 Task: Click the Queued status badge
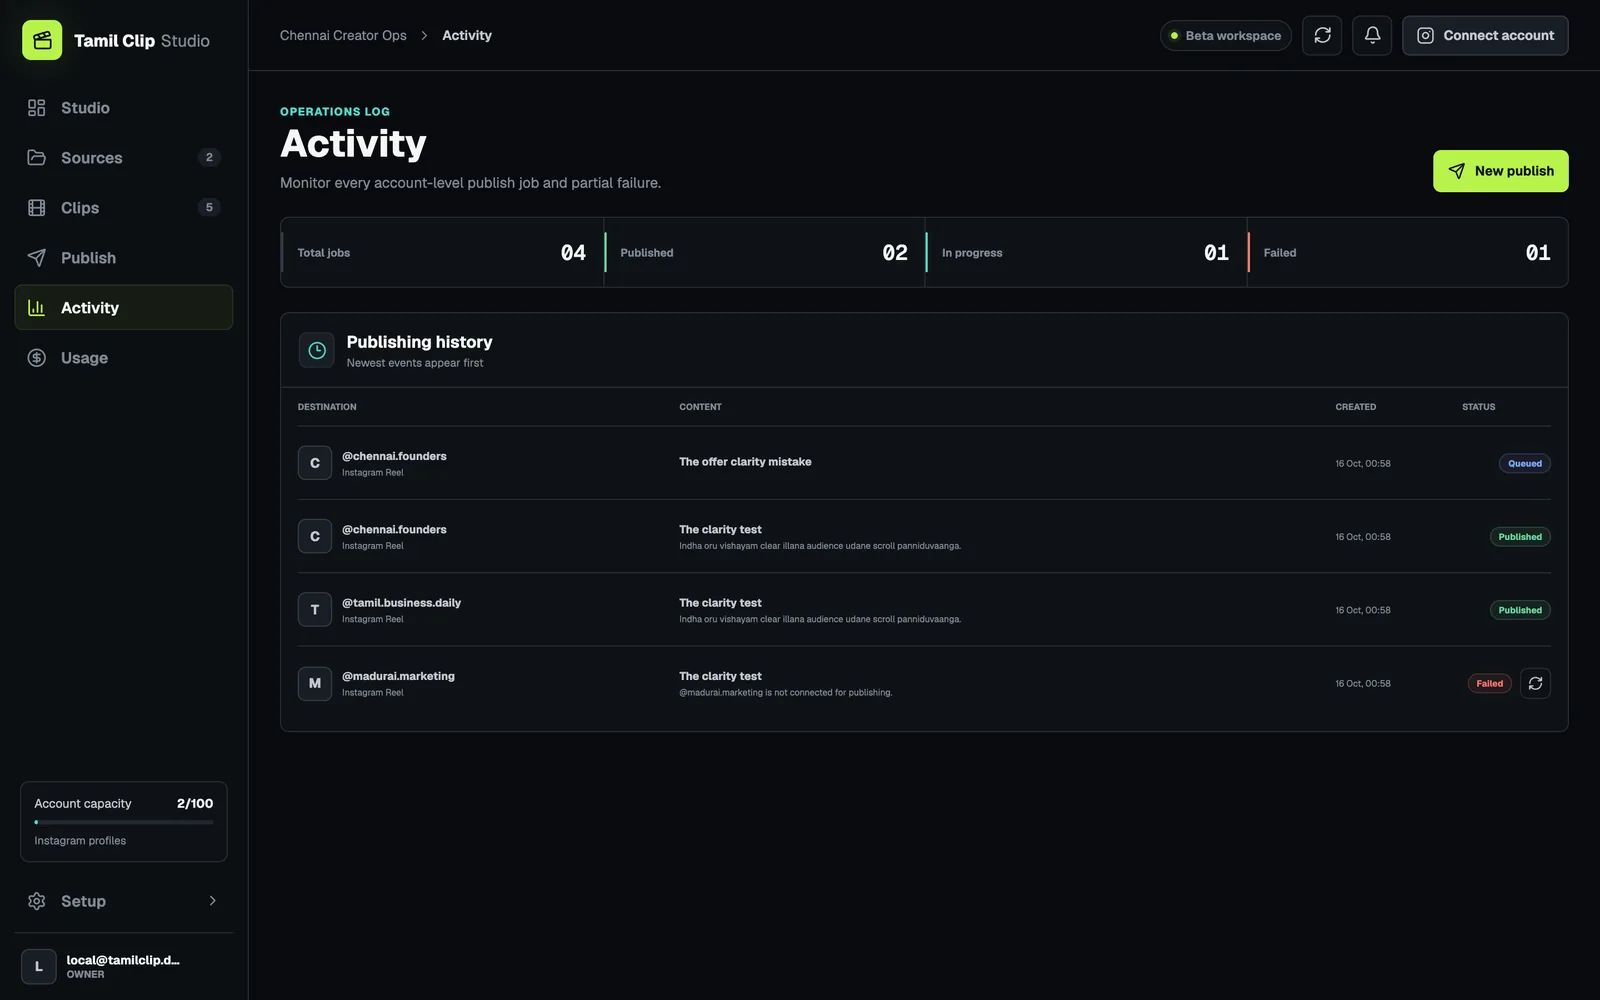(1524, 463)
